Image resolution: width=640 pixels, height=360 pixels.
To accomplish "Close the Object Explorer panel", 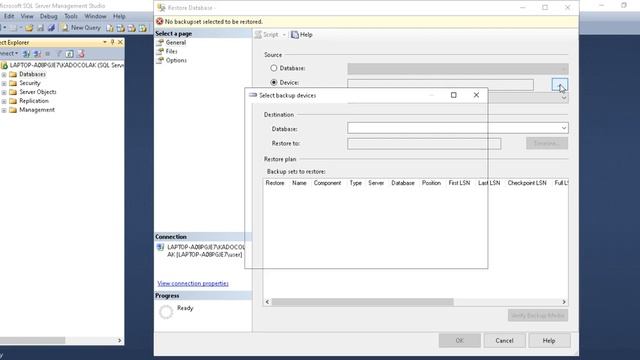I will (x=120, y=42).
